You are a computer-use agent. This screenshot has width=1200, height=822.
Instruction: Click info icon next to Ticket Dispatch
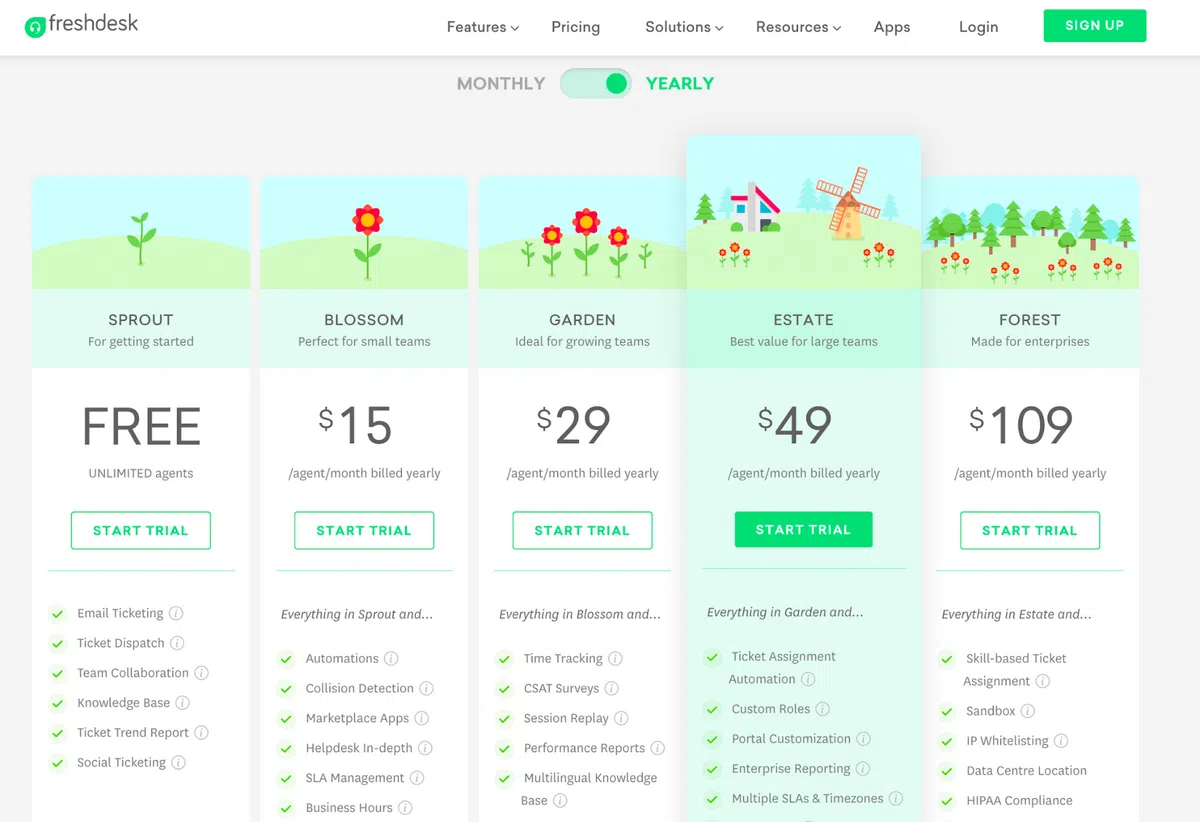coord(177,643)
